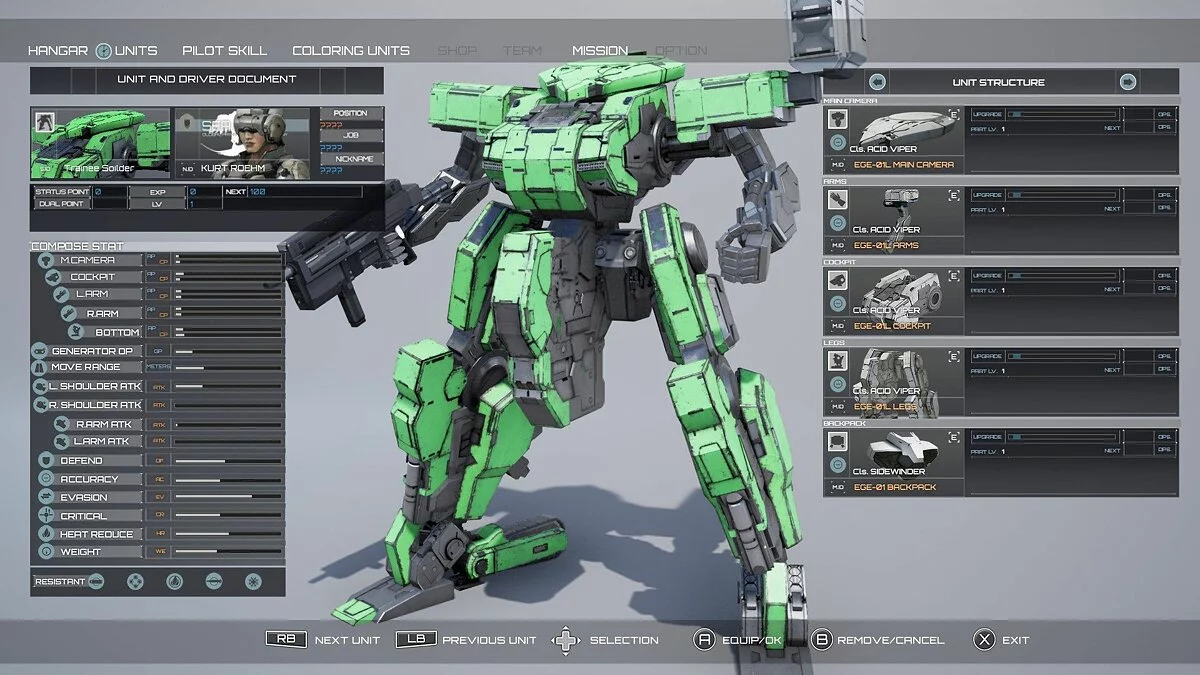
Task: Click the JOB field
Action: 350,135
